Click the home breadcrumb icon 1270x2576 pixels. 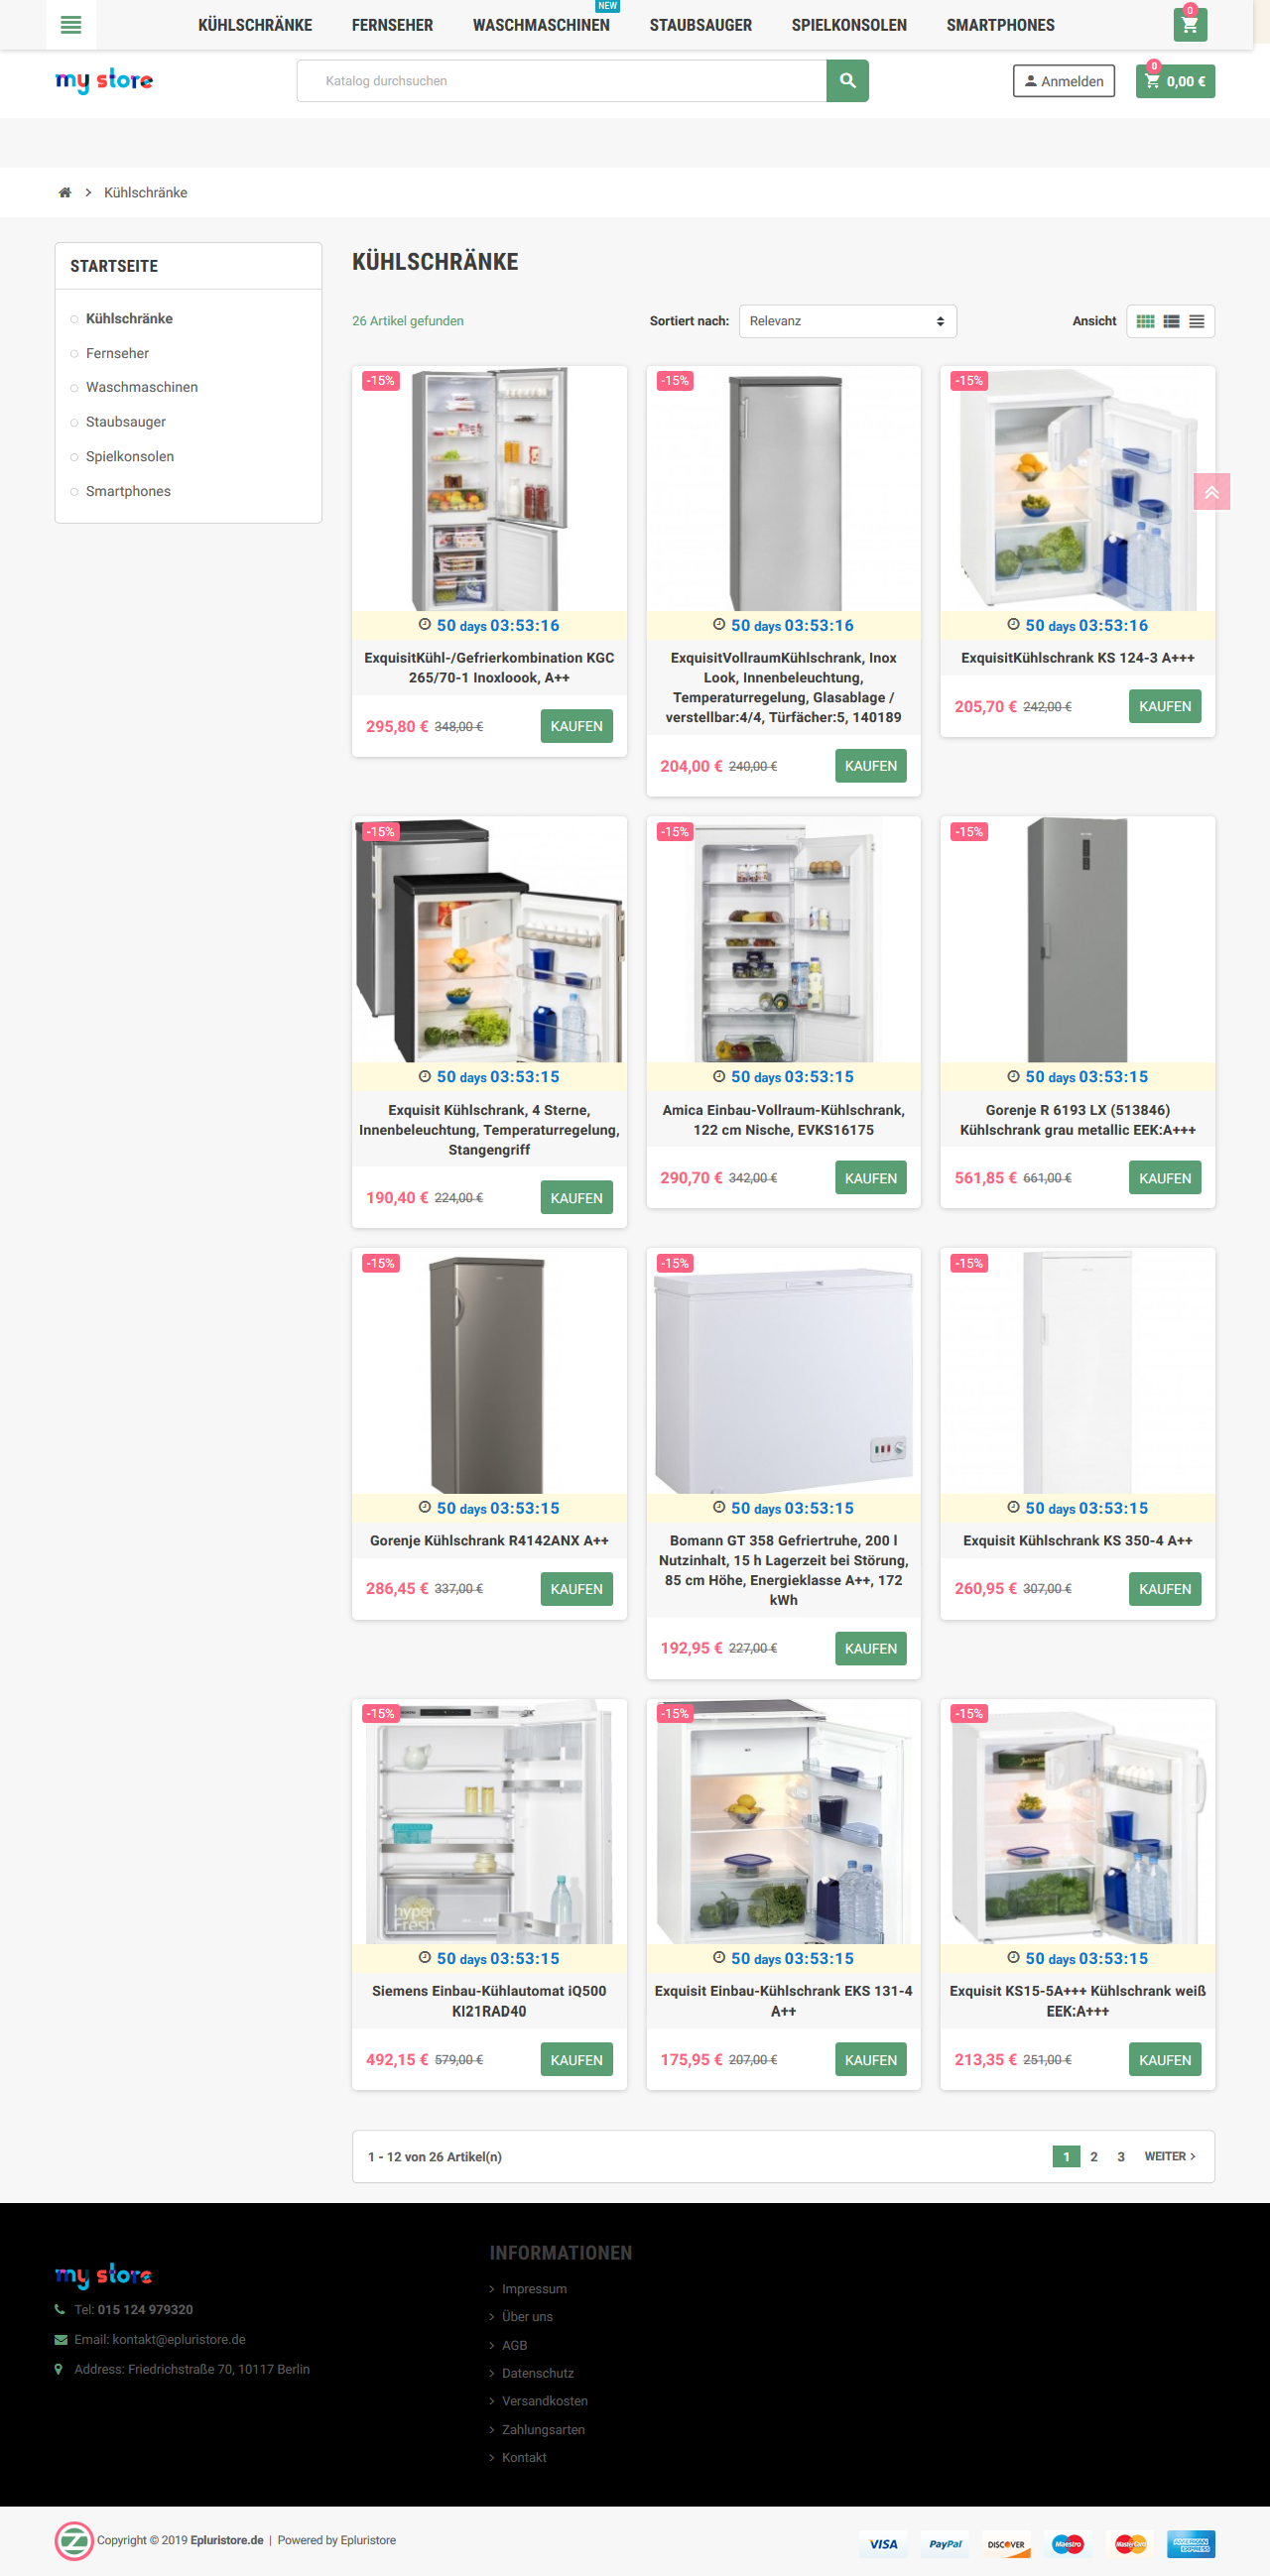pos(65,193)
